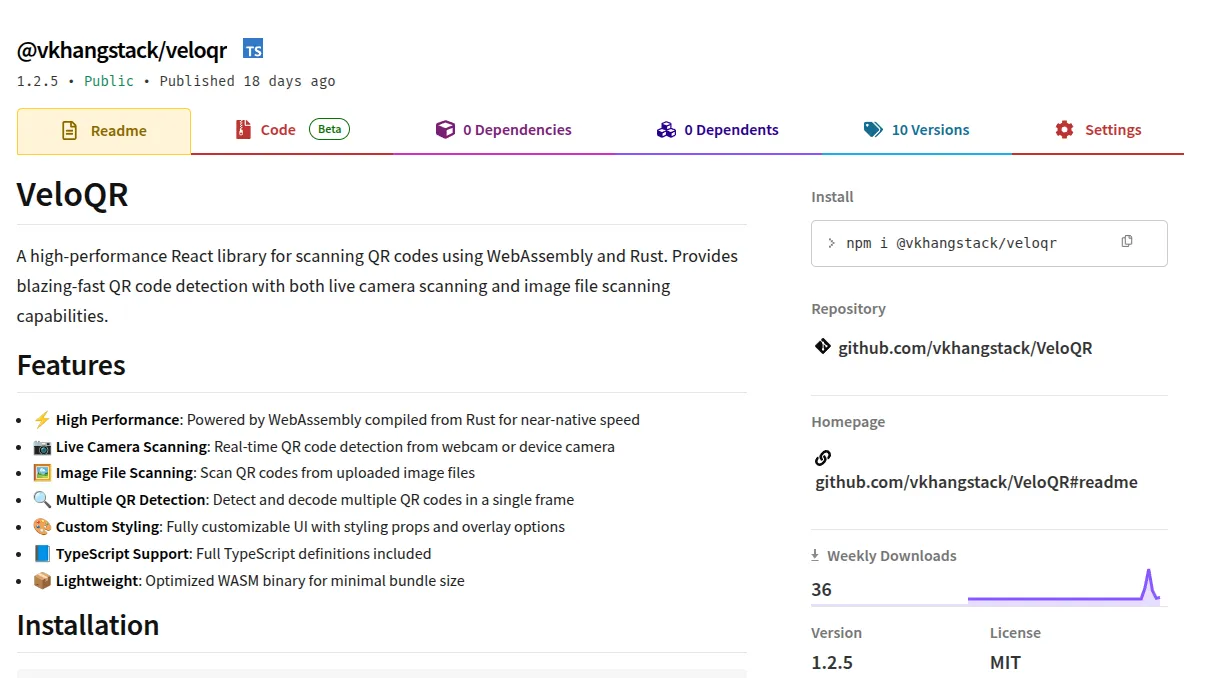Click the Versions tags icon

873,130
